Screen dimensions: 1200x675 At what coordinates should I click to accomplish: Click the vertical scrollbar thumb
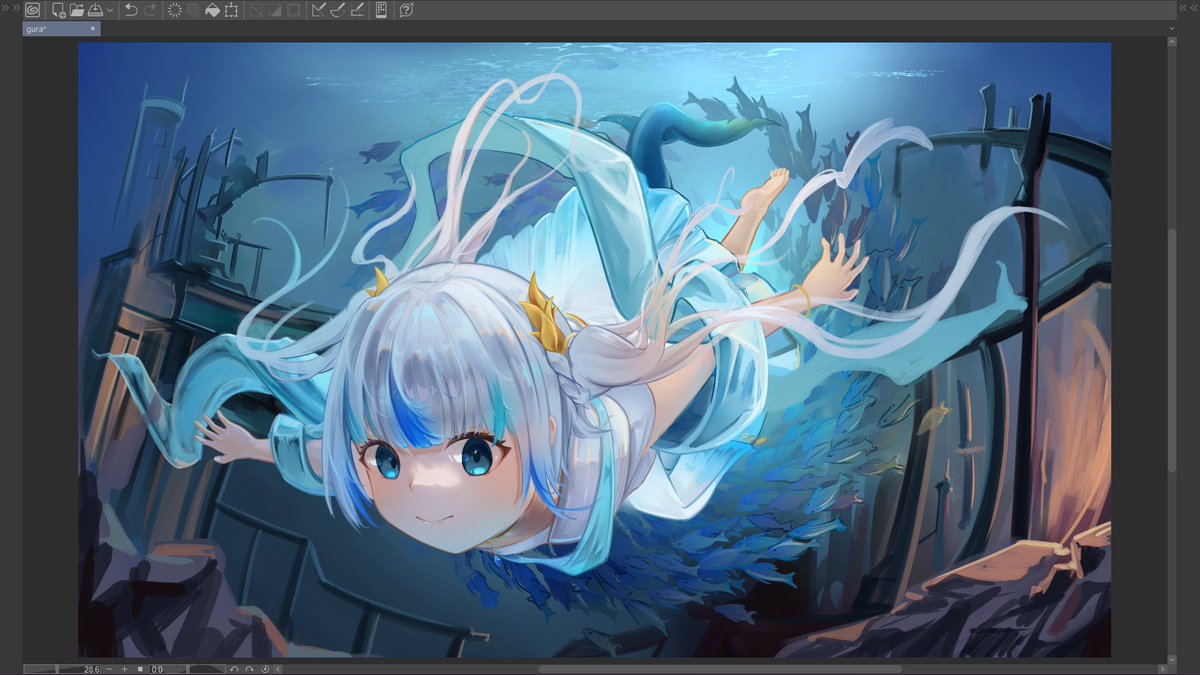[x=1172, y=350]
